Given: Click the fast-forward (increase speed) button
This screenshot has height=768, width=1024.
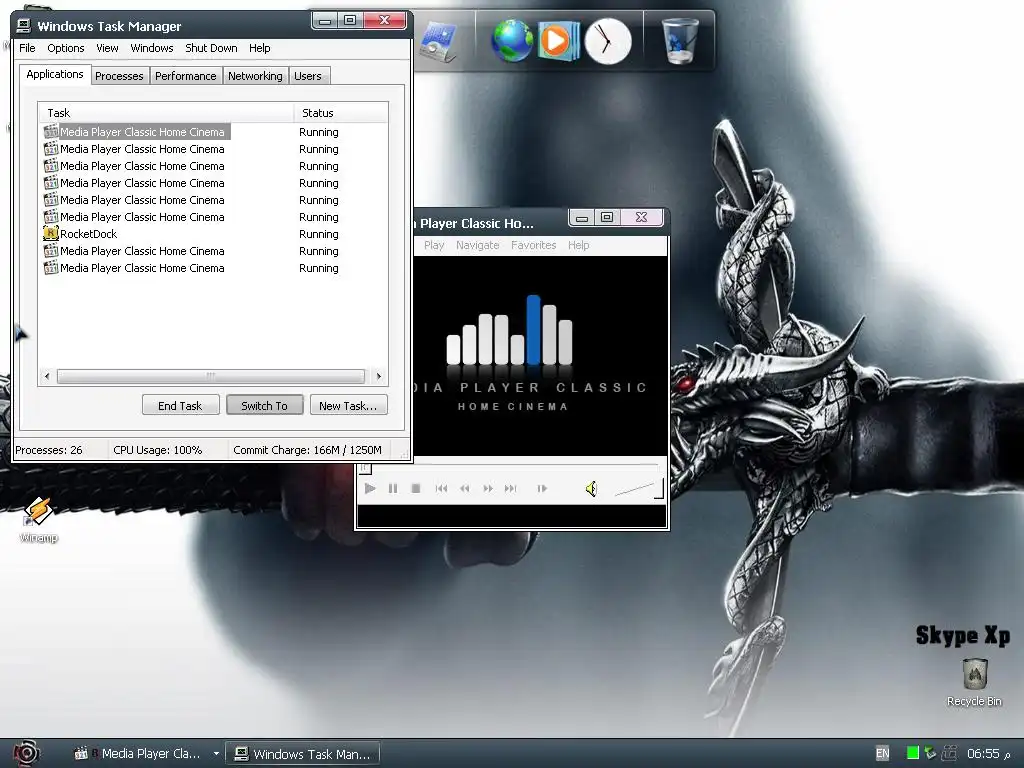Looking at the screenshot, I should pyautogui.click(x=487, y=488).
